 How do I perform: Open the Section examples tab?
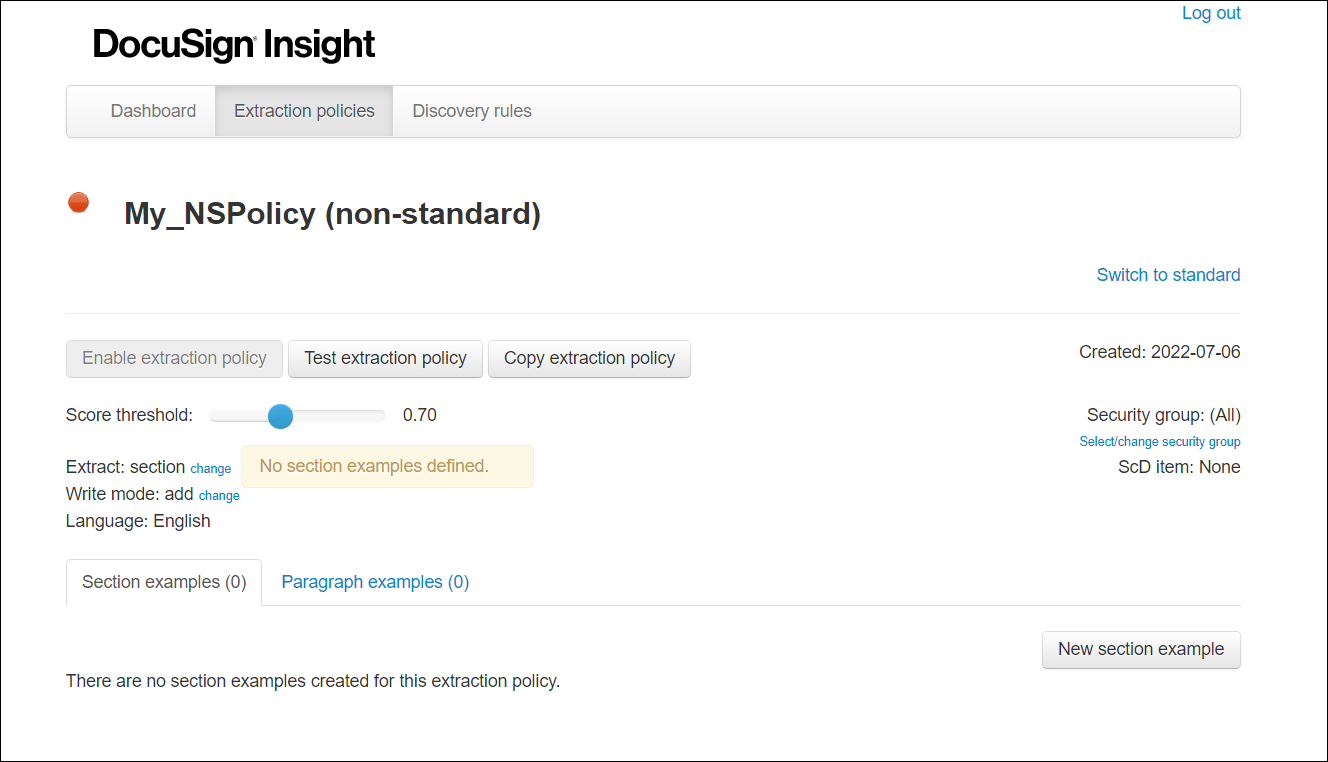(163, 581)
